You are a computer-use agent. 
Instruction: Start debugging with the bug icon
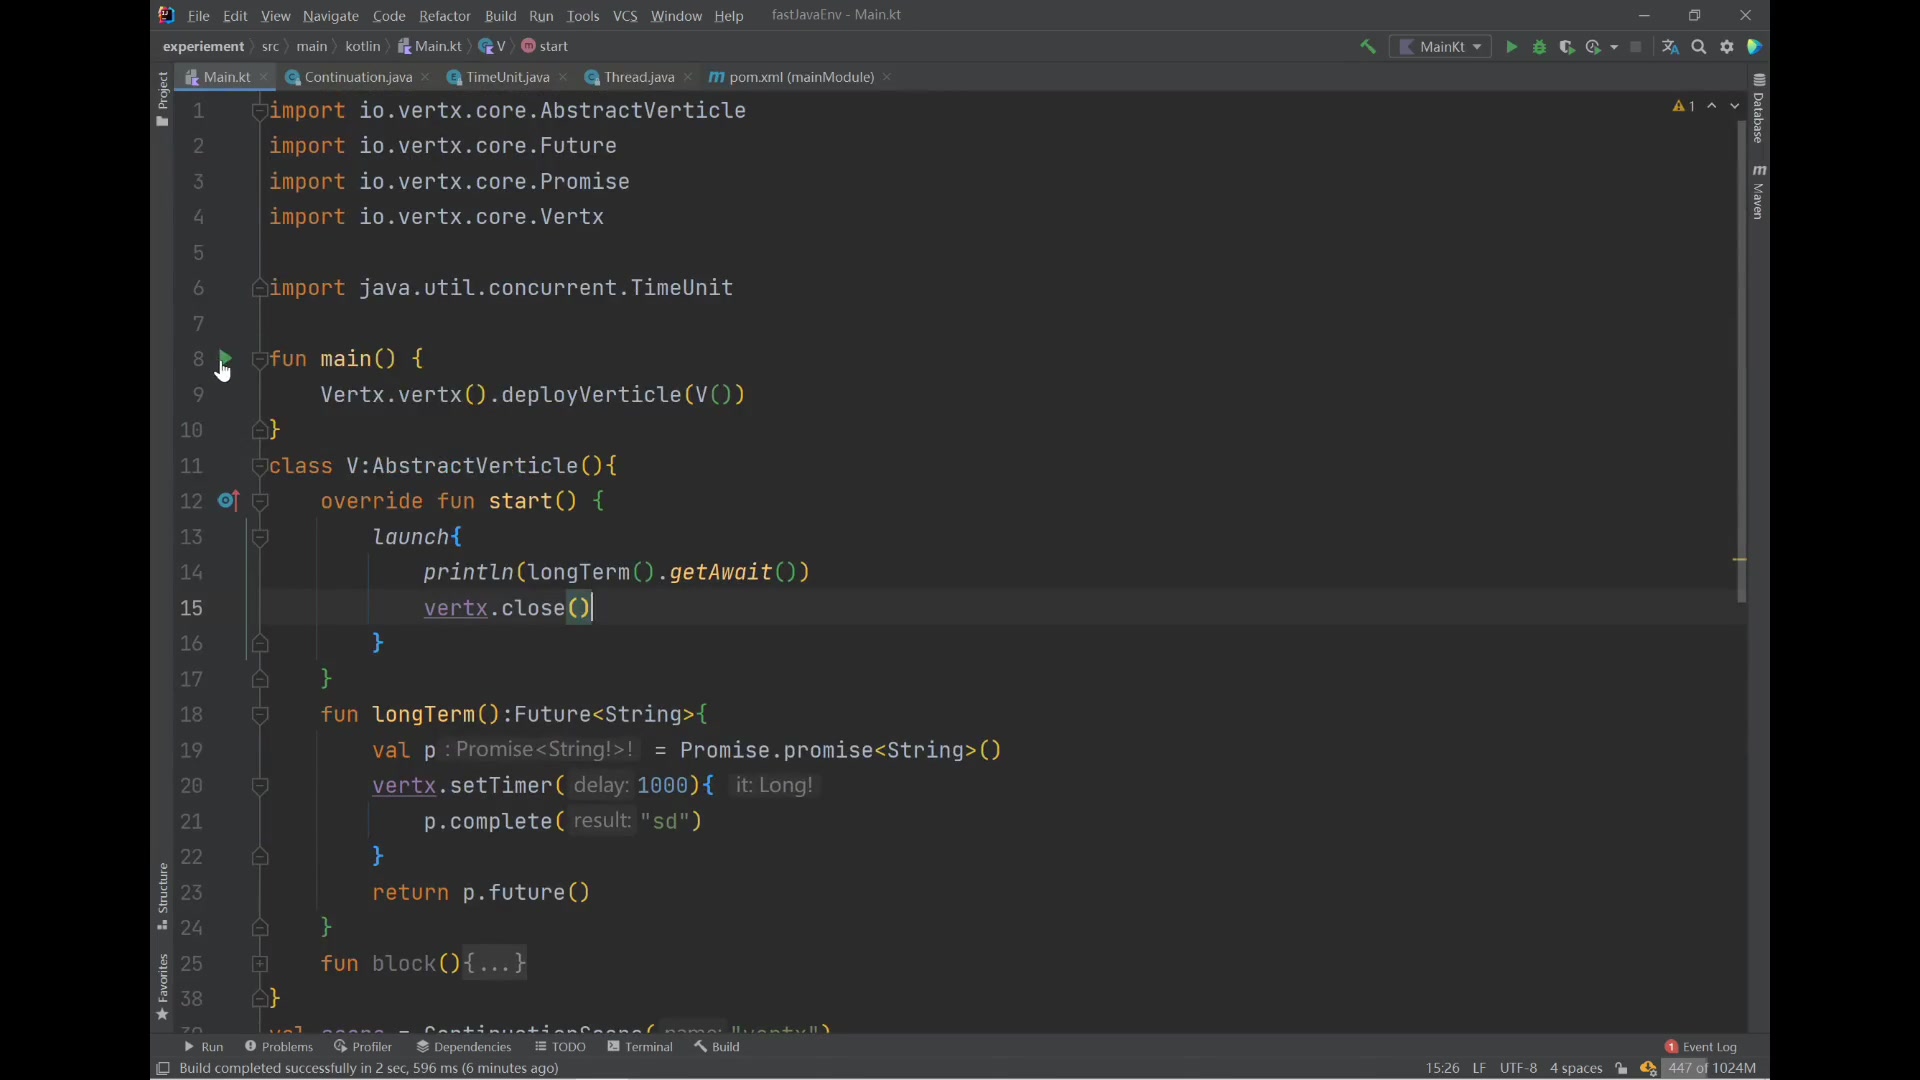(1540, 47)
